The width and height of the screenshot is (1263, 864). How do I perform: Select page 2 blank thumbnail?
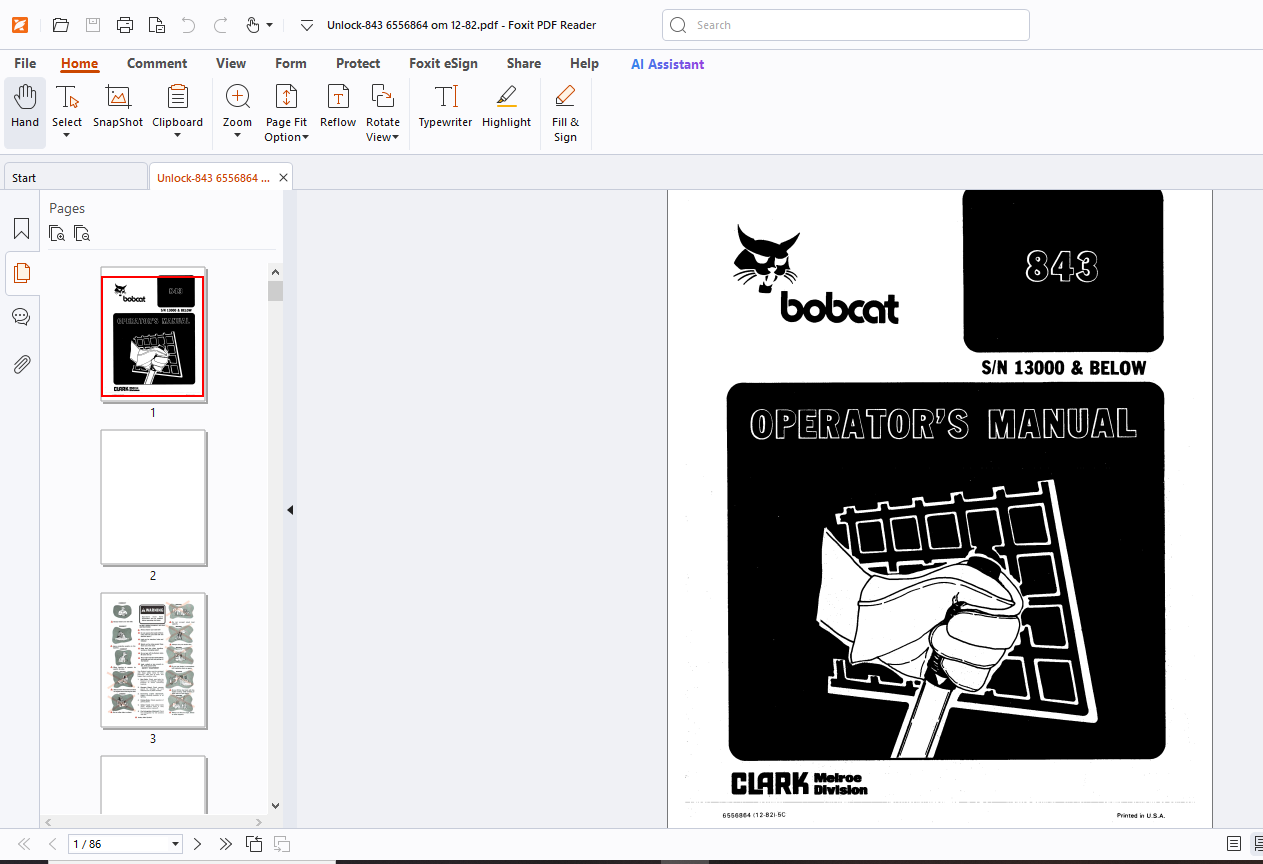pos(153,498)
